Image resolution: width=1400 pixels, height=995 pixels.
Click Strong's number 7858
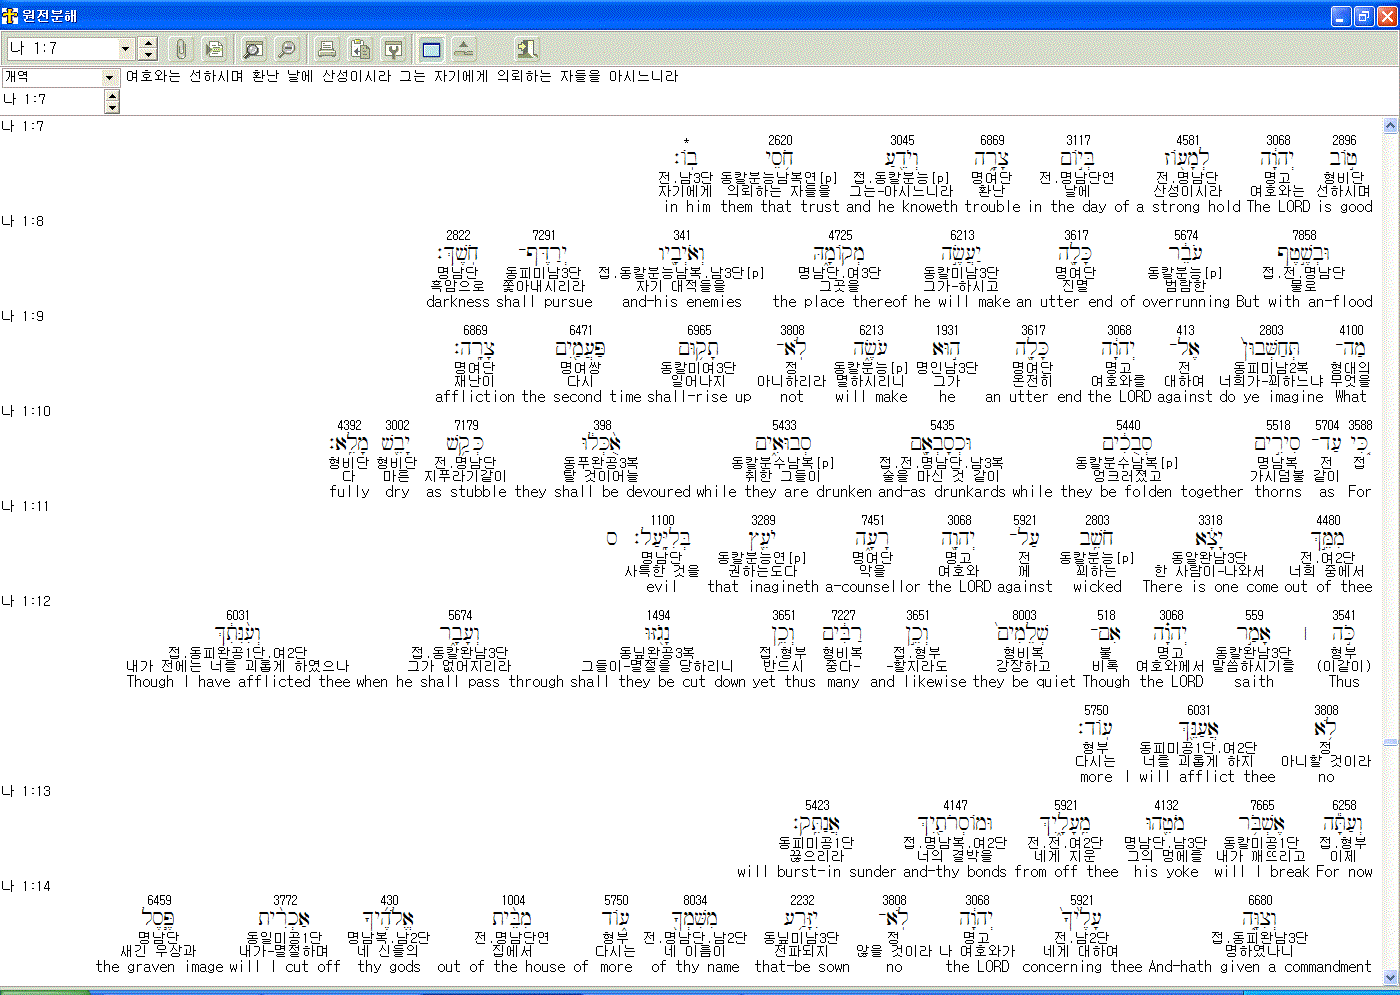[1304, 235]
